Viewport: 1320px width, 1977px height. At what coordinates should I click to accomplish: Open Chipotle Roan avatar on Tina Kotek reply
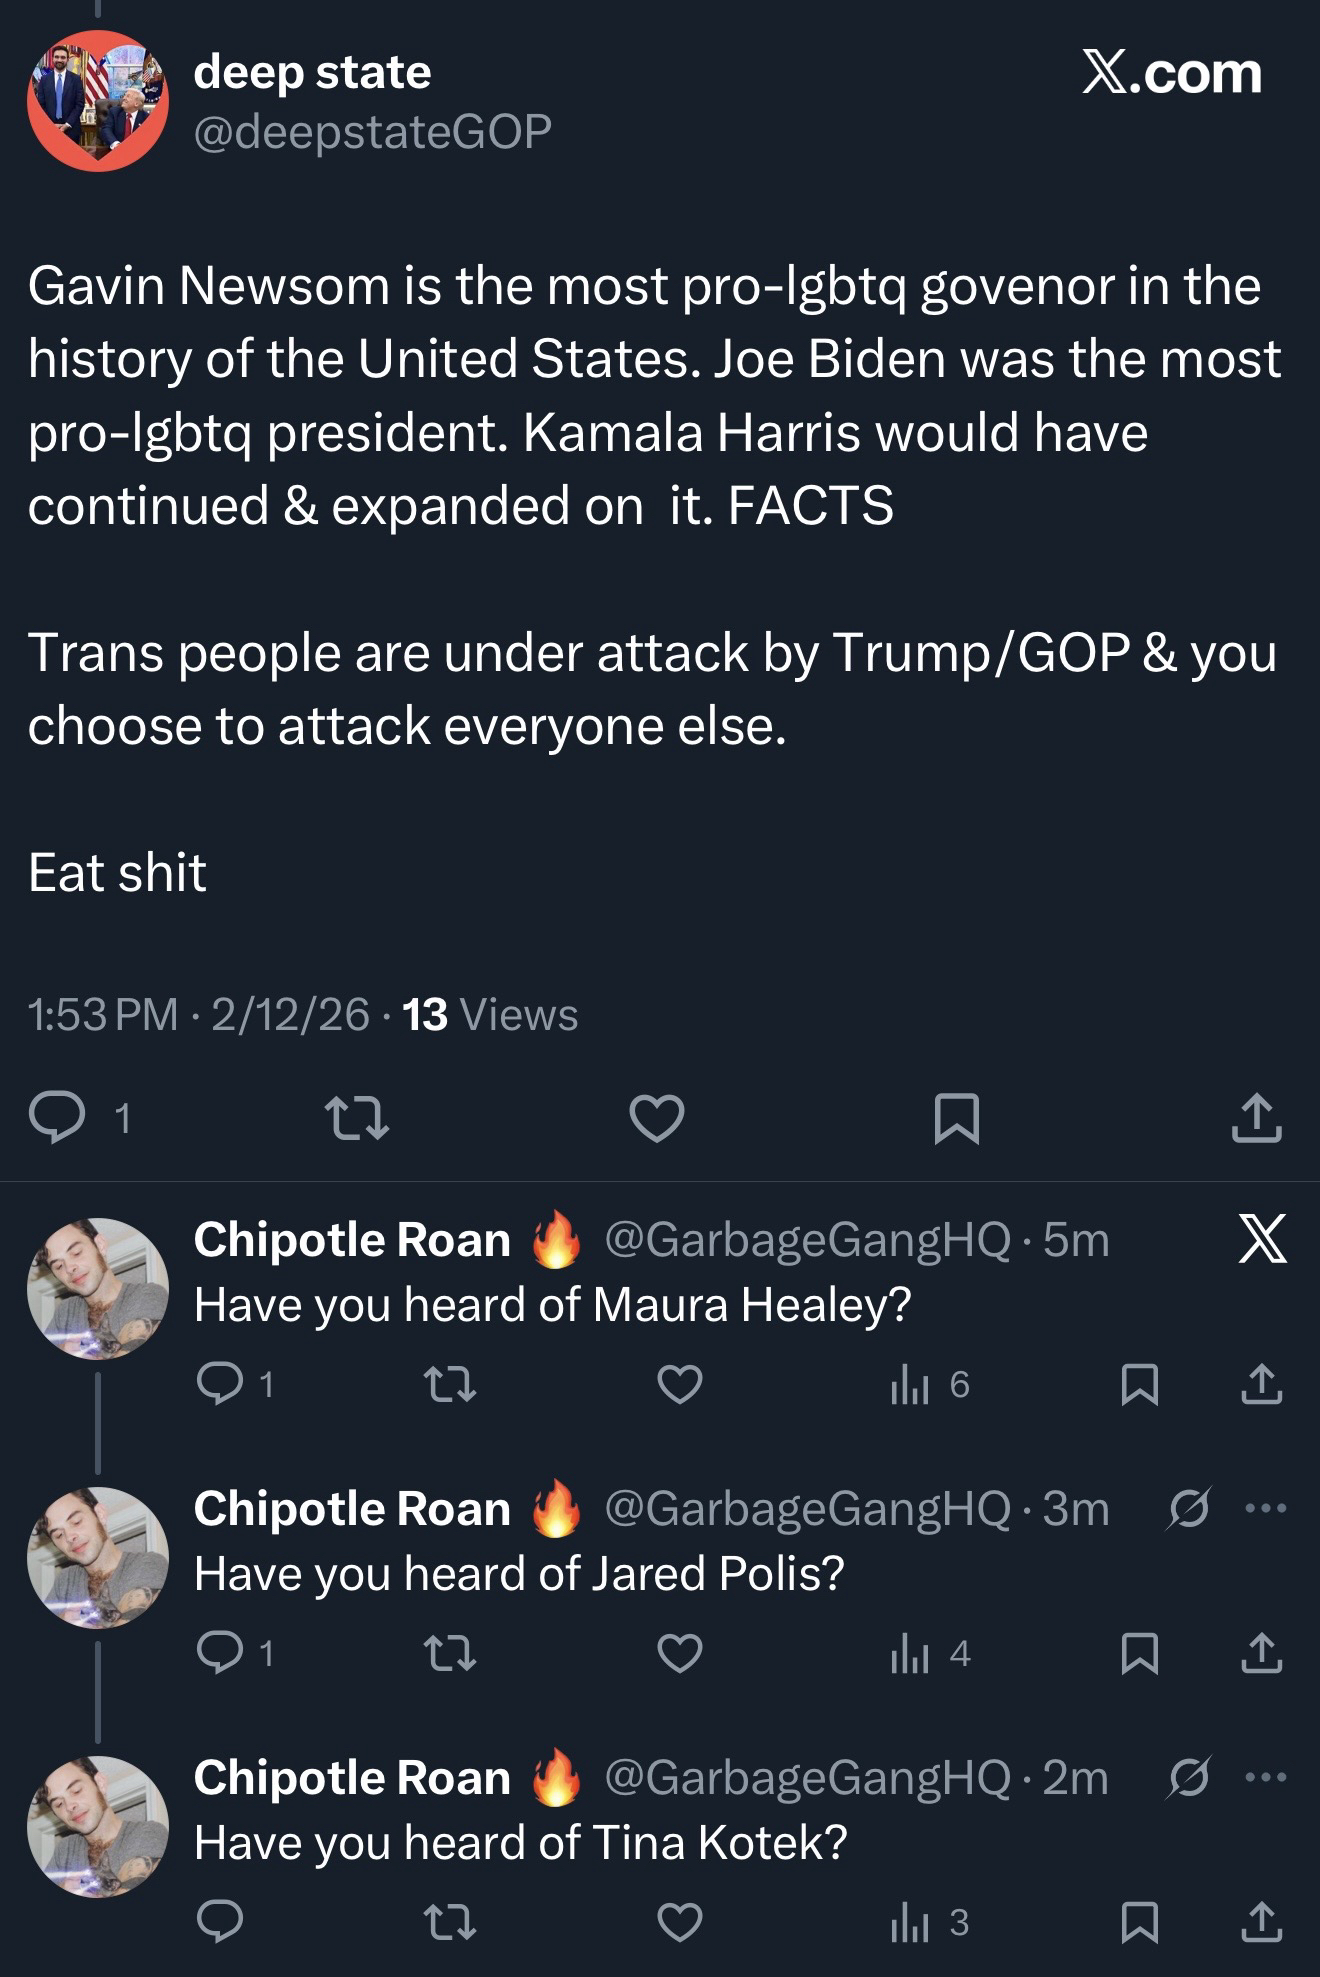[97, 1826]
